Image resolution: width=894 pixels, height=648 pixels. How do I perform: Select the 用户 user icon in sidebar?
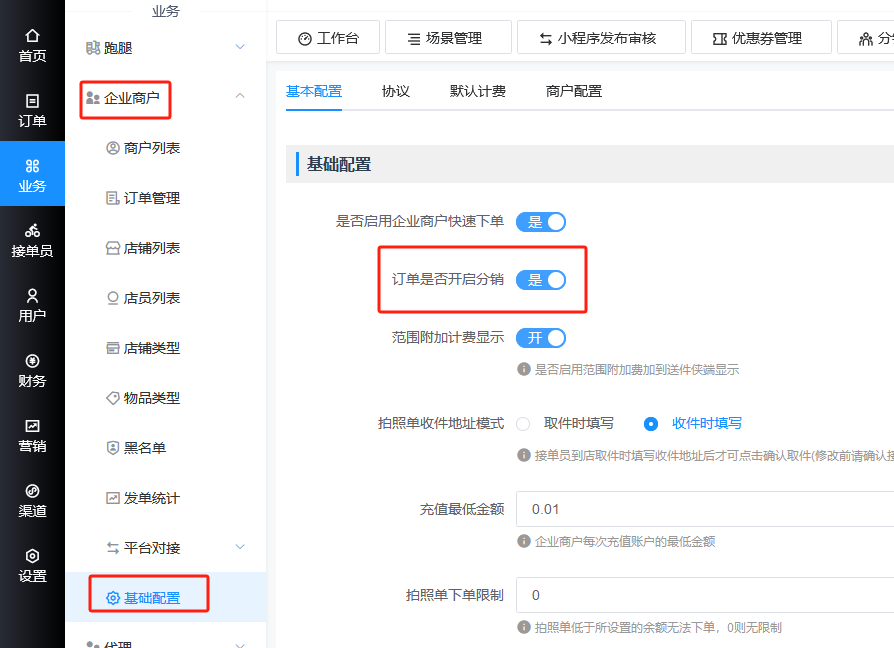[x=32, y=295]
